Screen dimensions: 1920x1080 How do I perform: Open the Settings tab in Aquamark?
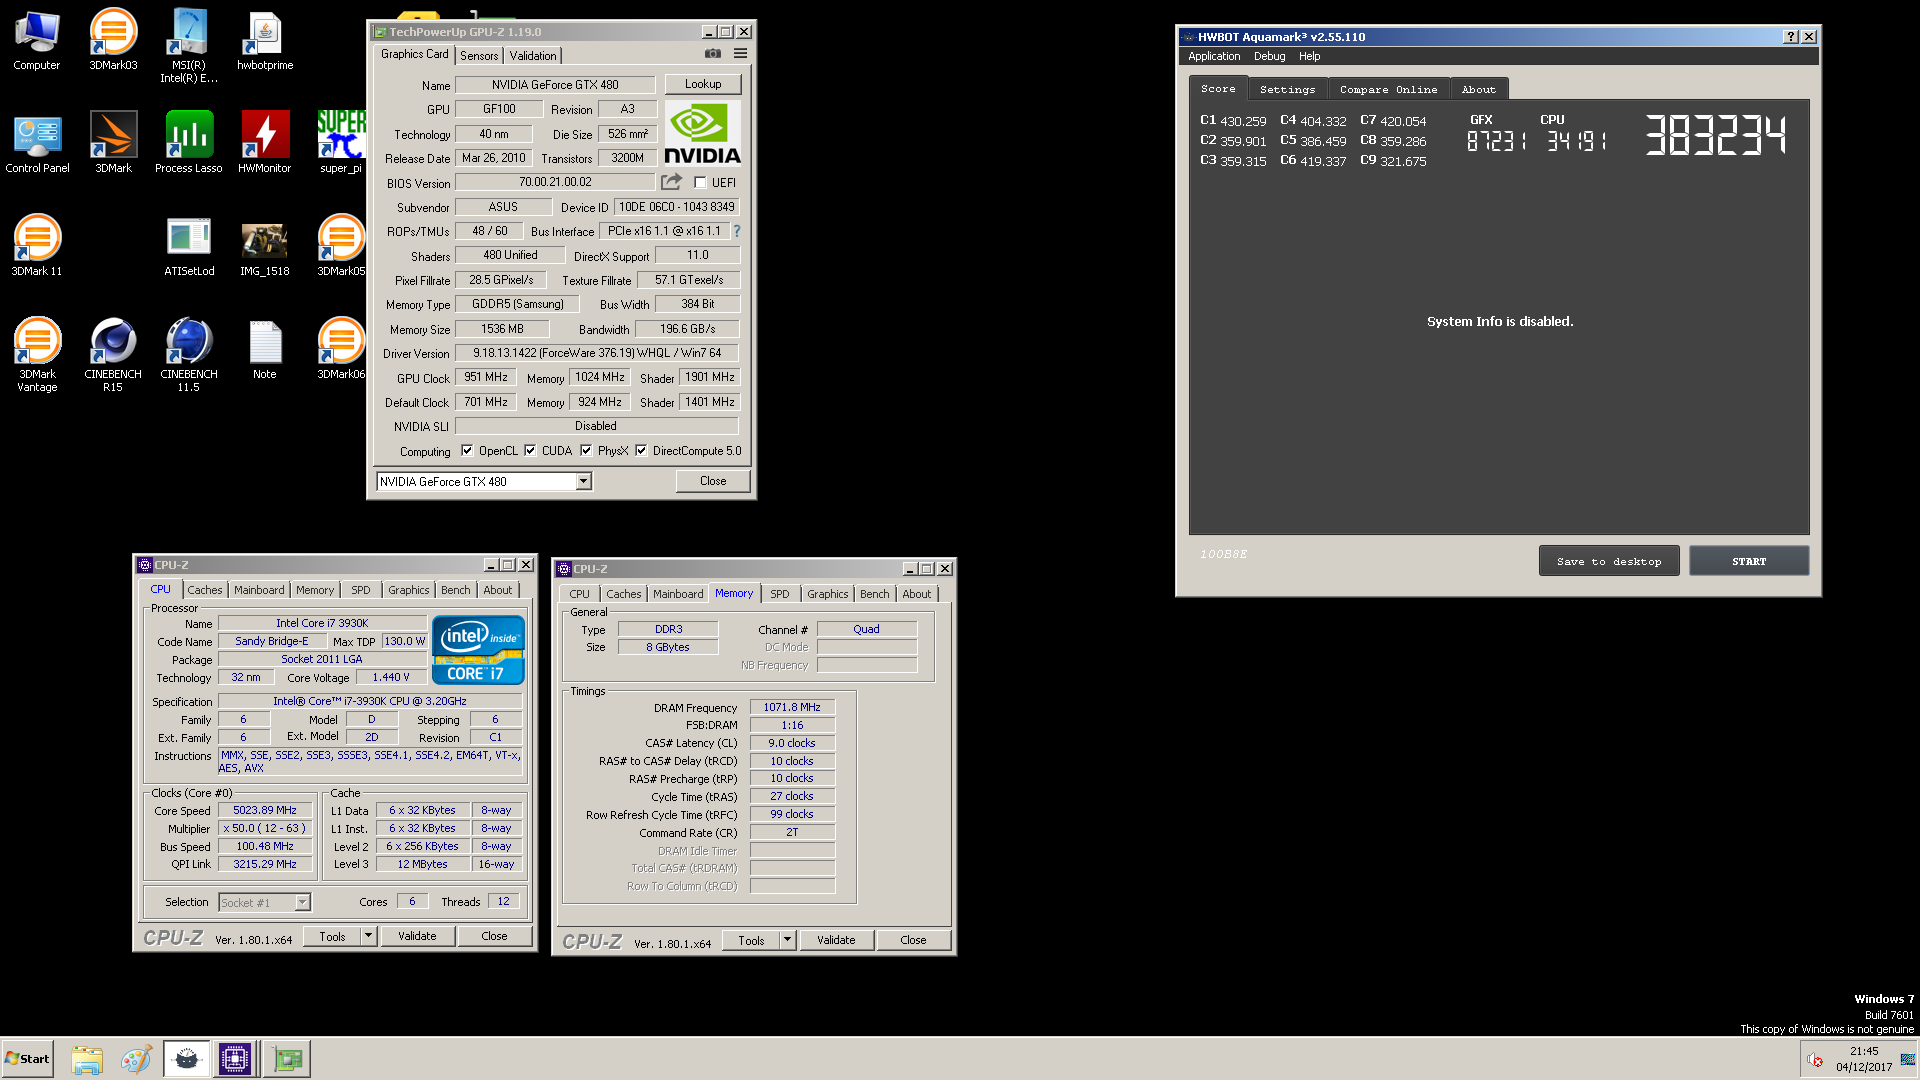click(x=1287, y=89)
